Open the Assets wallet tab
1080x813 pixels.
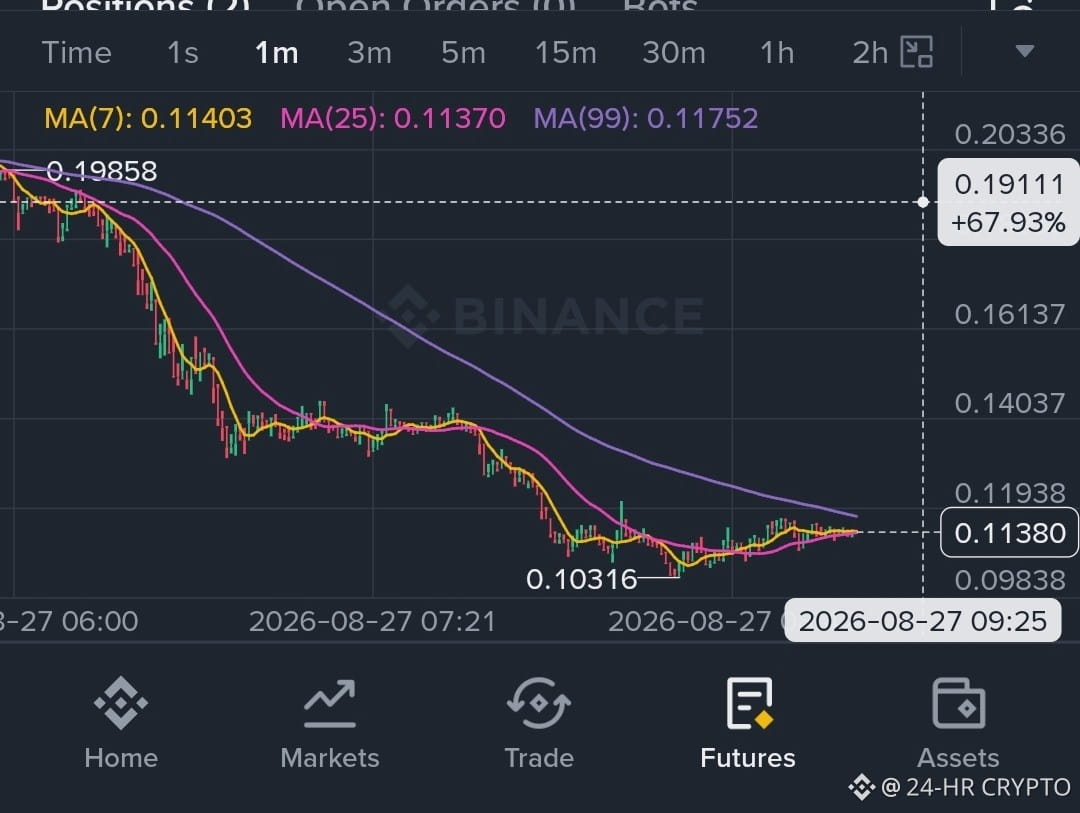[x=958, y=723]
